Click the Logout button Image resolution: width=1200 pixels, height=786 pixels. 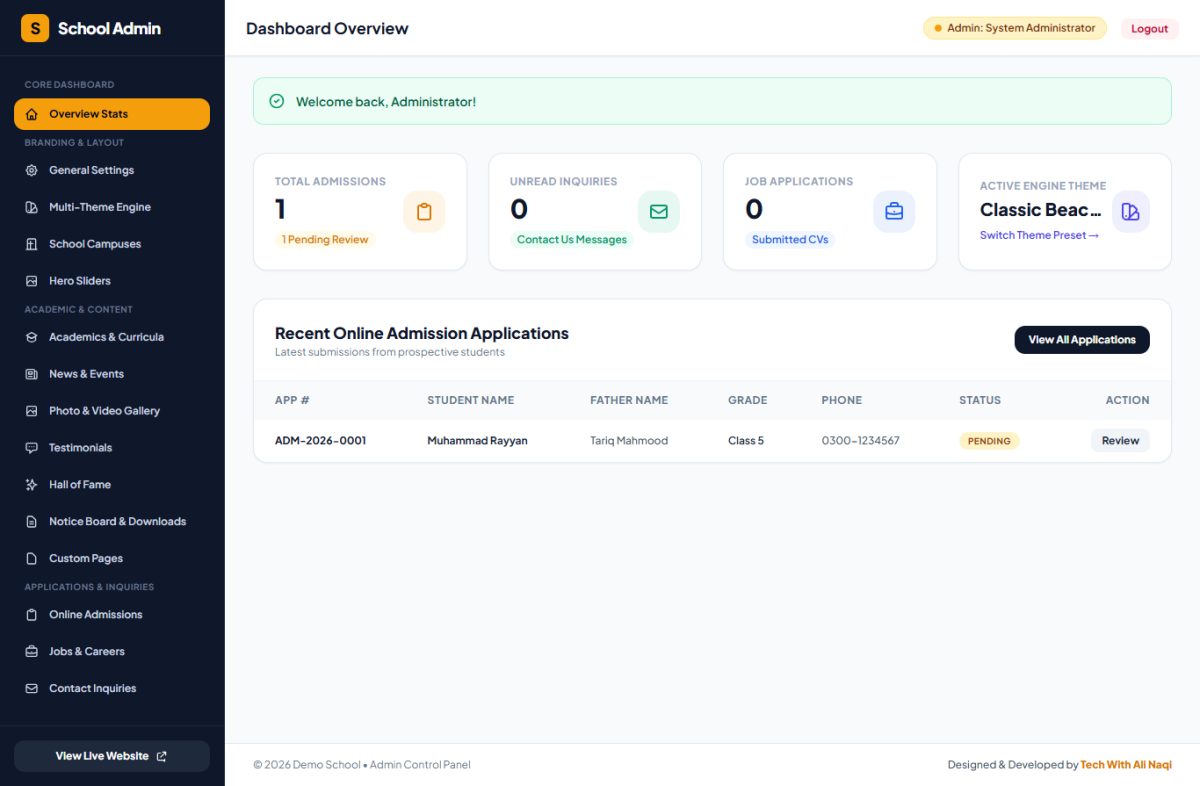[x=1150, y=29]
